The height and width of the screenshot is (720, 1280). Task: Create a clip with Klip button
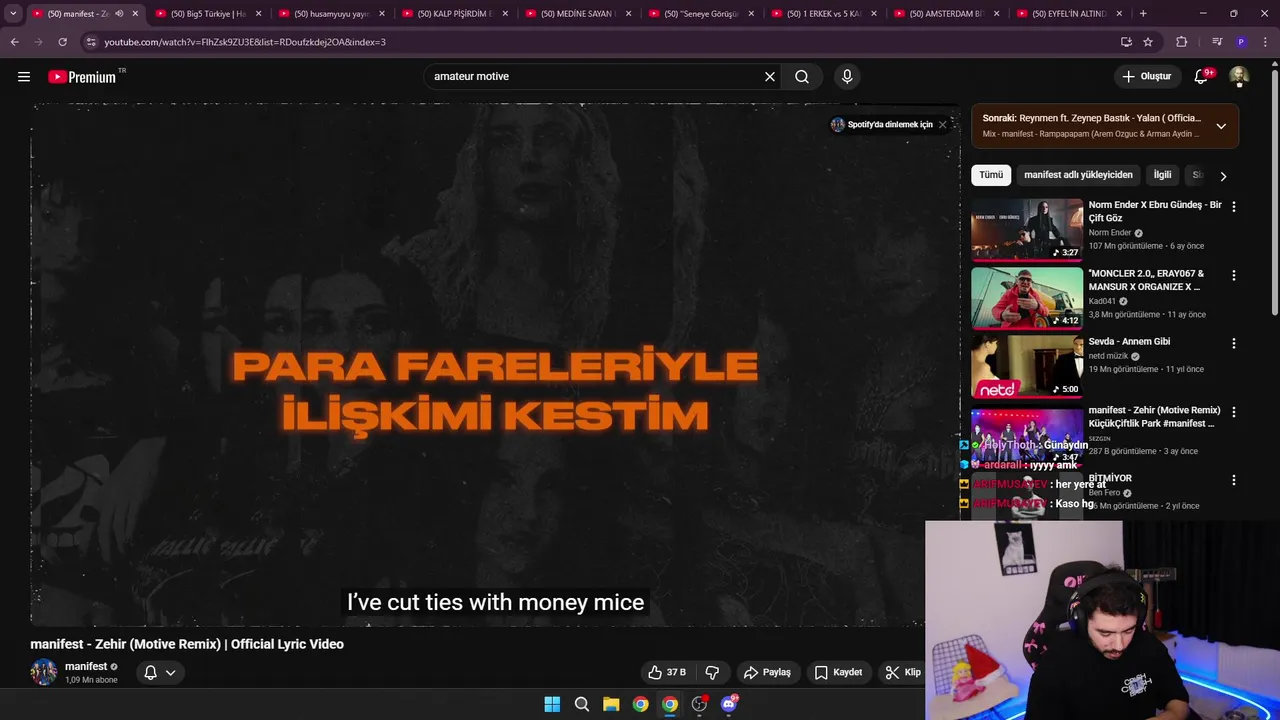(x=902, y=672)
